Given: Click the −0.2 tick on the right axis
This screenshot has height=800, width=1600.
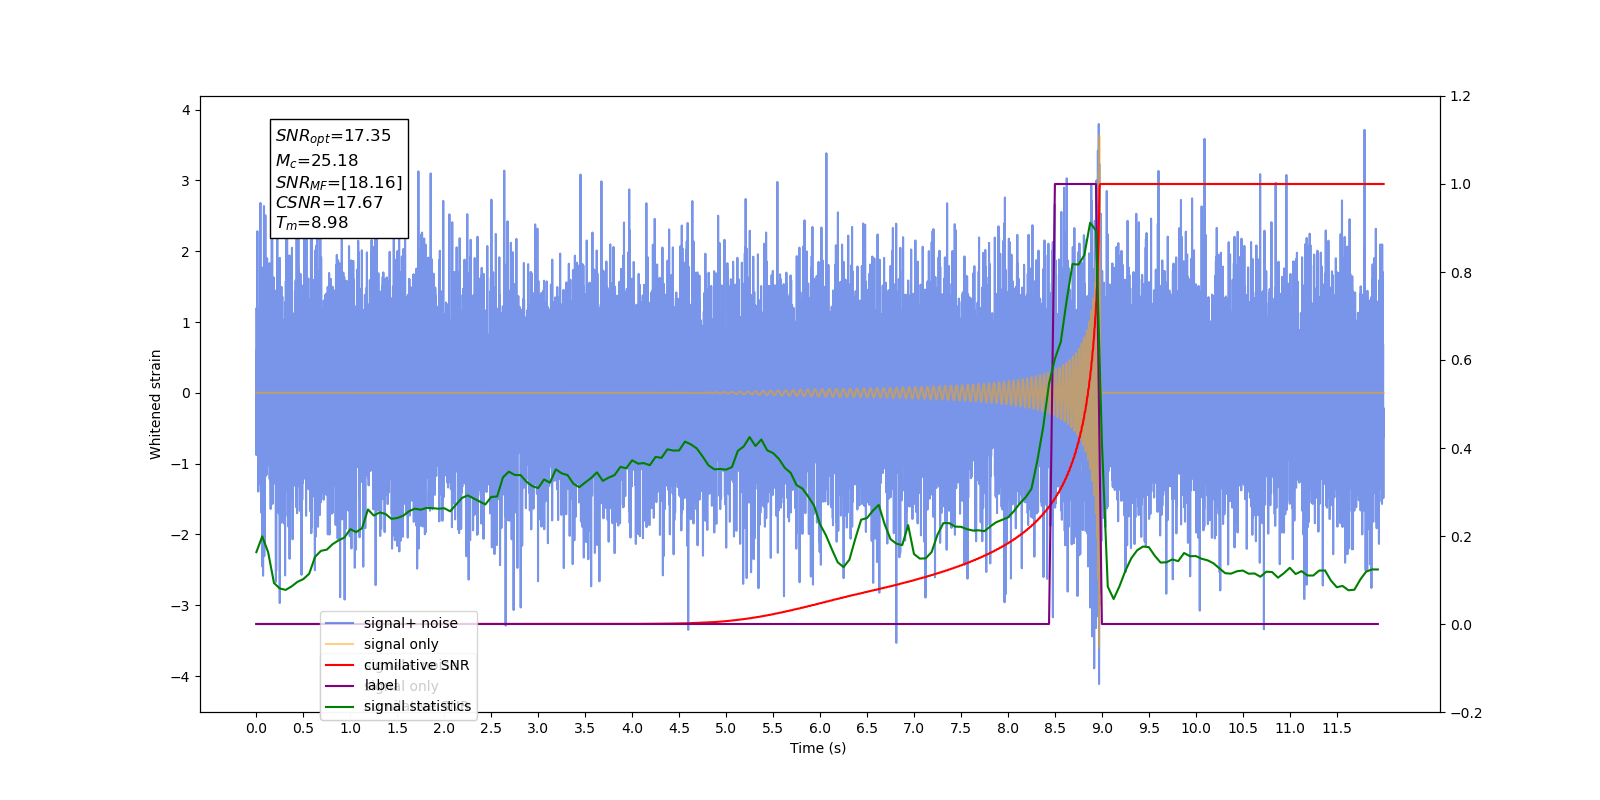Looking at the screenshot, I should click(1465, 713).
